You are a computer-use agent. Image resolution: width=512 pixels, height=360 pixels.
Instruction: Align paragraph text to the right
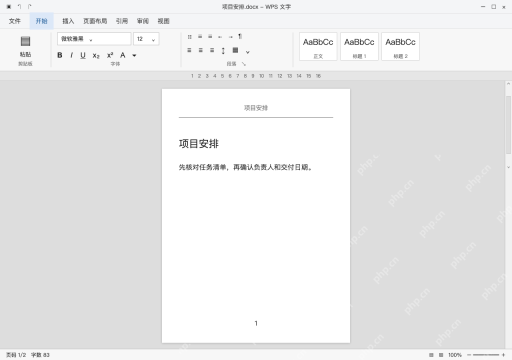[x=212, y=50]
